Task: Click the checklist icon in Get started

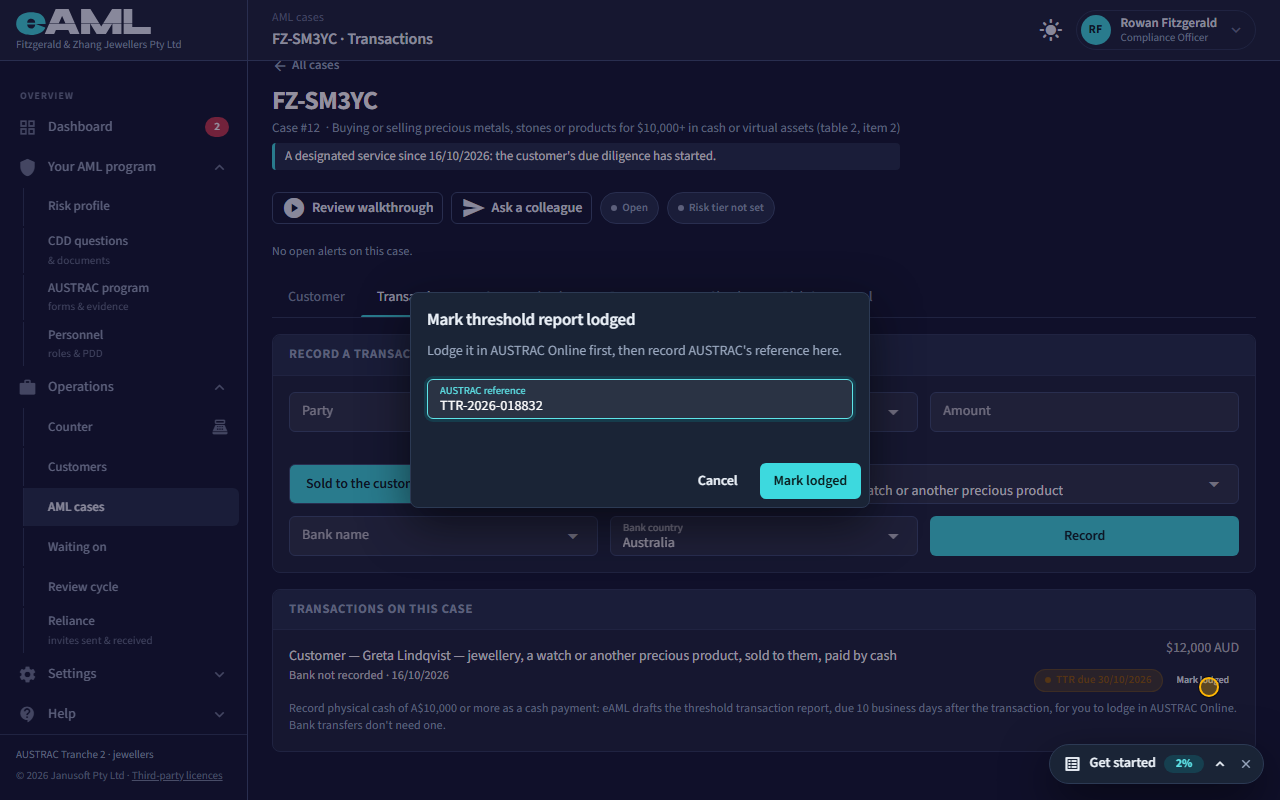Action: pos(1072,763)
